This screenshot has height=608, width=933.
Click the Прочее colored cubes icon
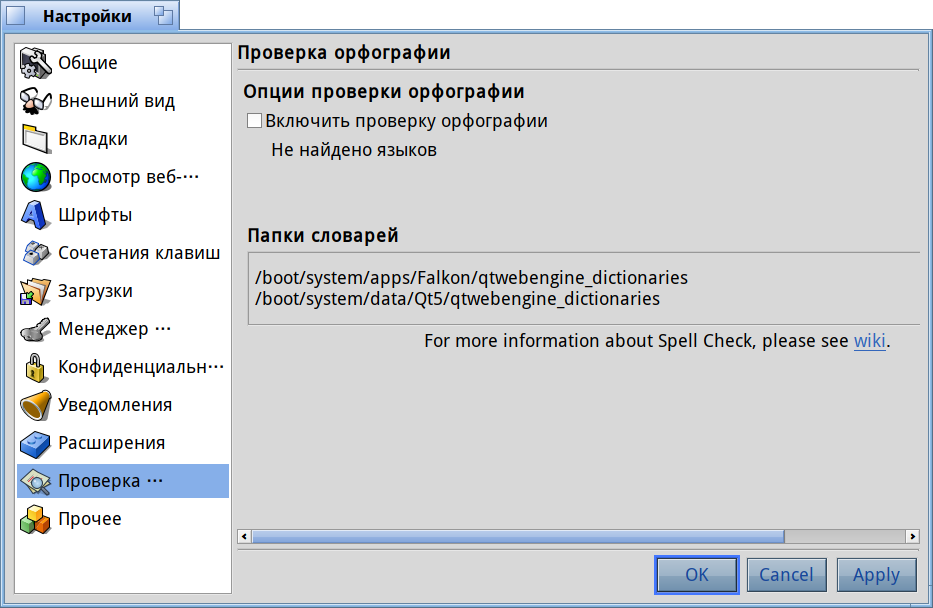point(36,520)
